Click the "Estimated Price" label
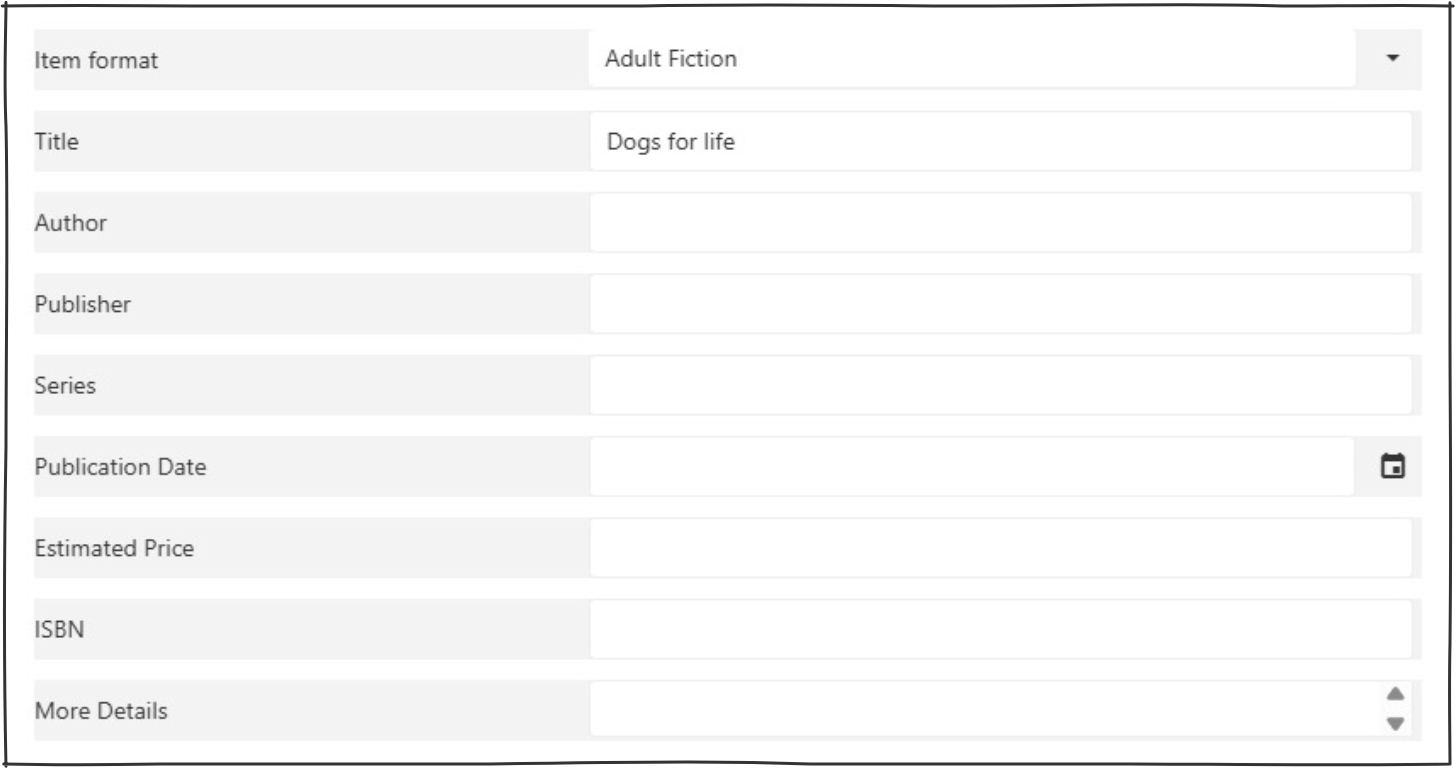 tap(114, 548)
